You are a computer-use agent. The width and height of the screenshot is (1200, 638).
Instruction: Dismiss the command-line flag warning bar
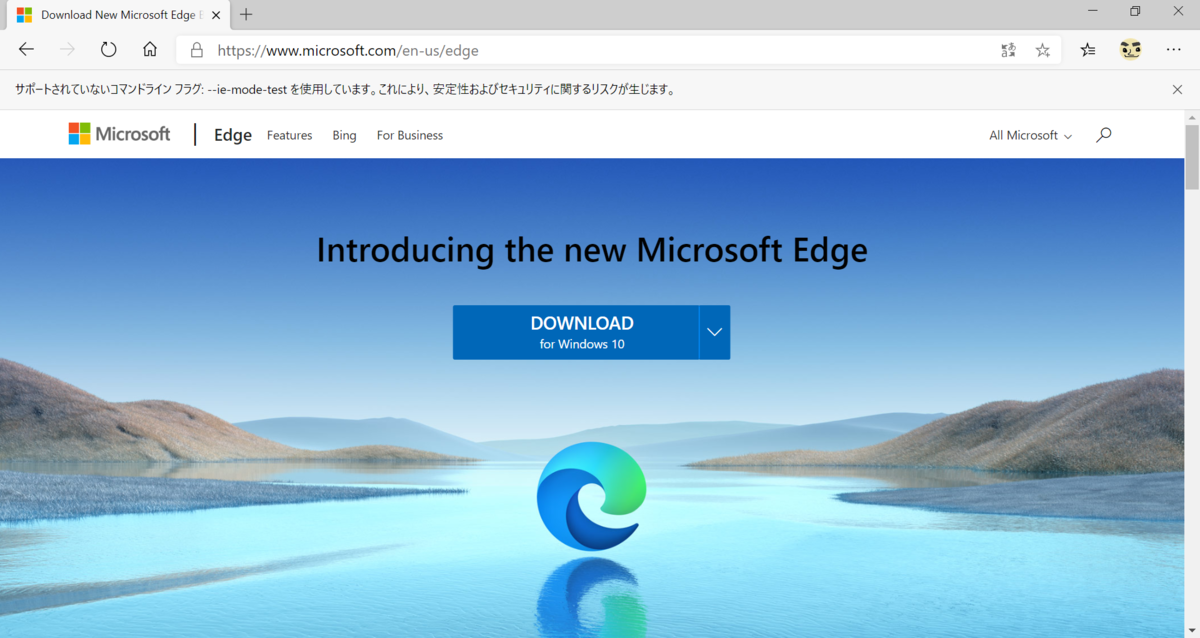[x=1177, y=89]
